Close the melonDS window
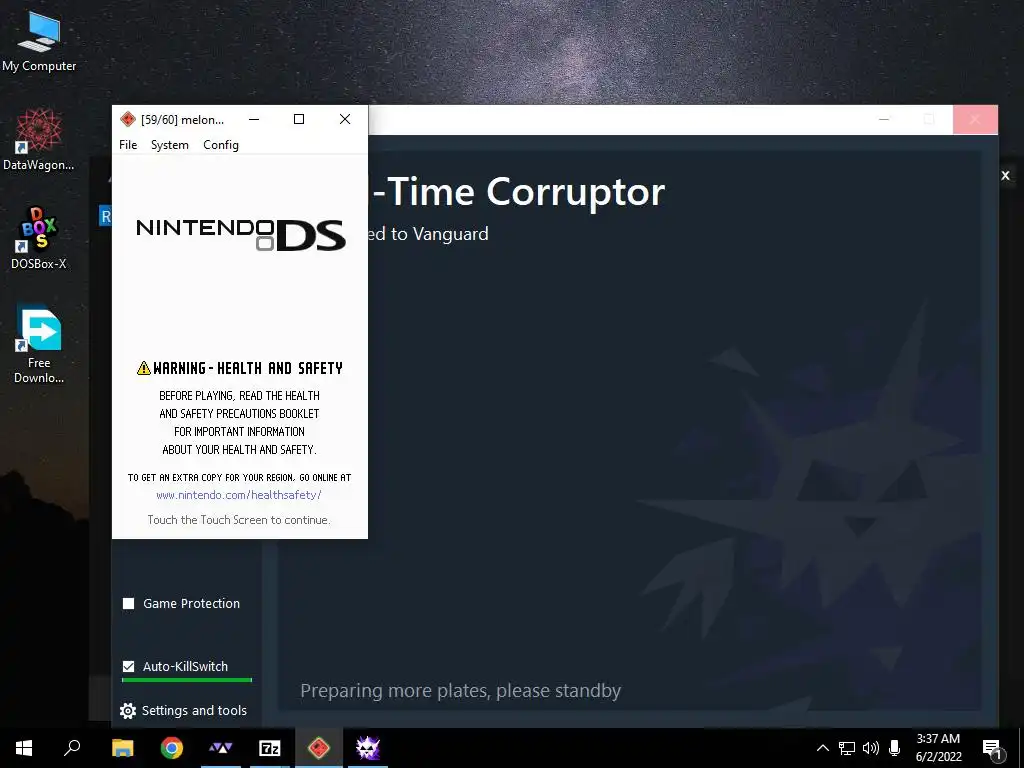The height and width of the screenshot is (768, 1024). (345, 119)
